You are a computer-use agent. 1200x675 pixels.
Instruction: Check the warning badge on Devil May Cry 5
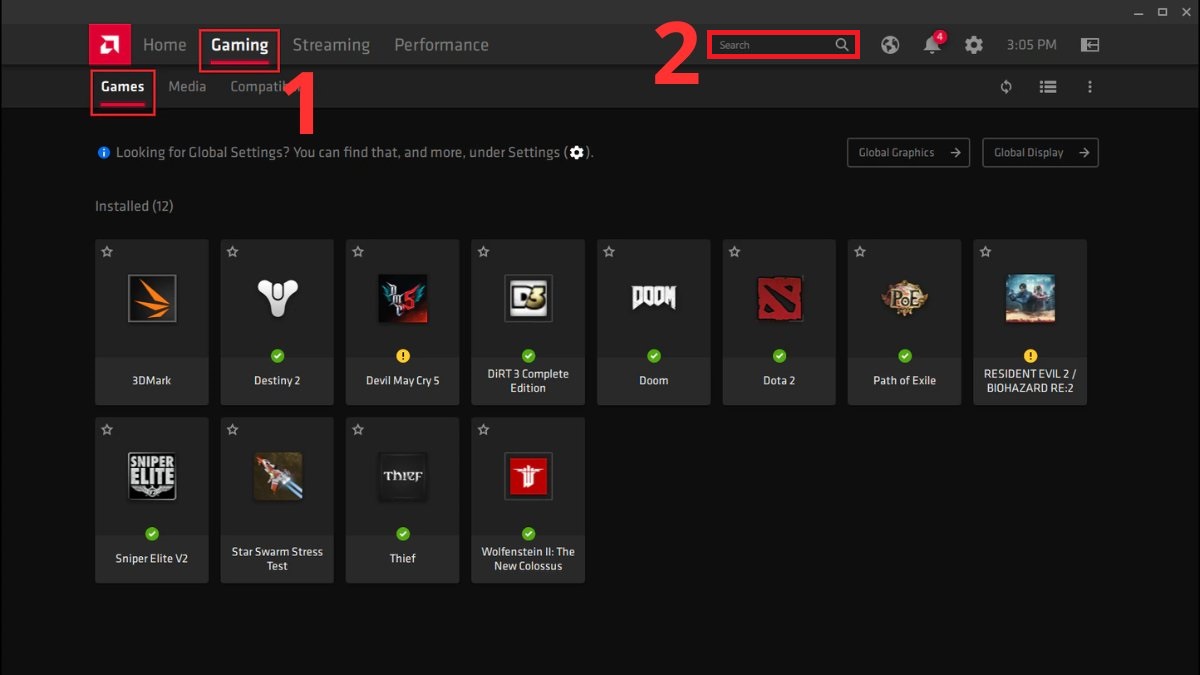[402, 355]
